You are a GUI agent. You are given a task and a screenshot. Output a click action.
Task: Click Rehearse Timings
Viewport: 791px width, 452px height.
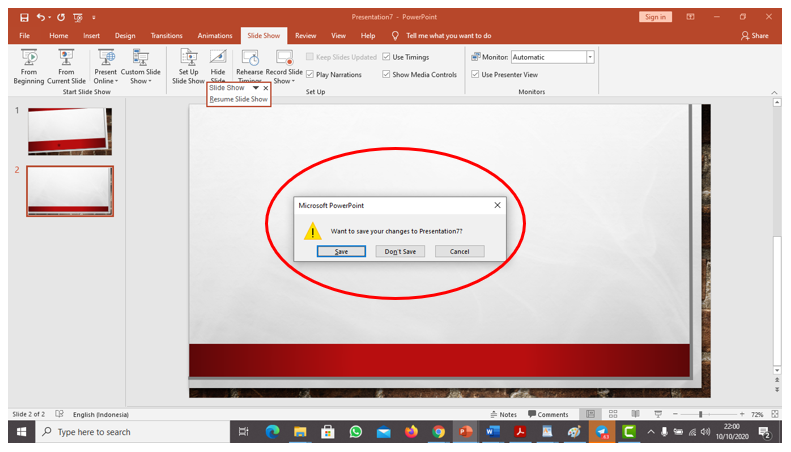click(250, 66)
